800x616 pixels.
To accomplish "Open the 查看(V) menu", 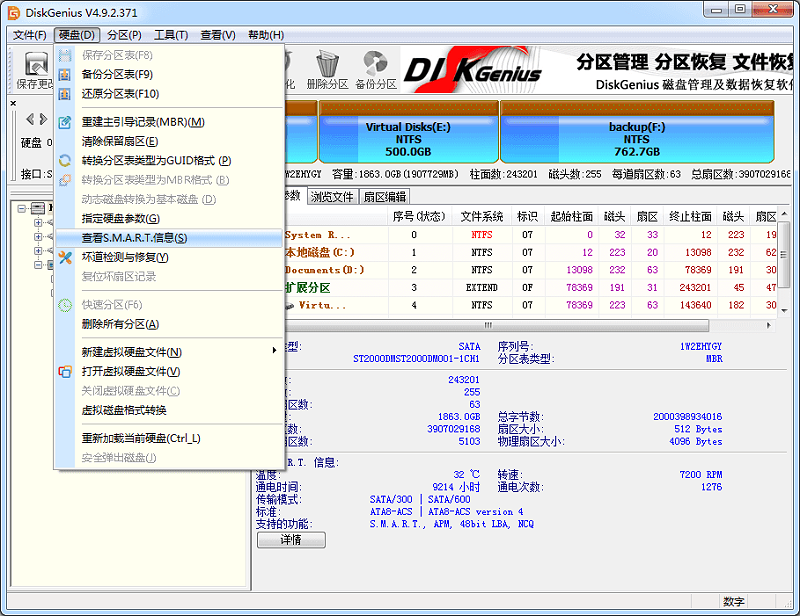I will pos(216,33).
